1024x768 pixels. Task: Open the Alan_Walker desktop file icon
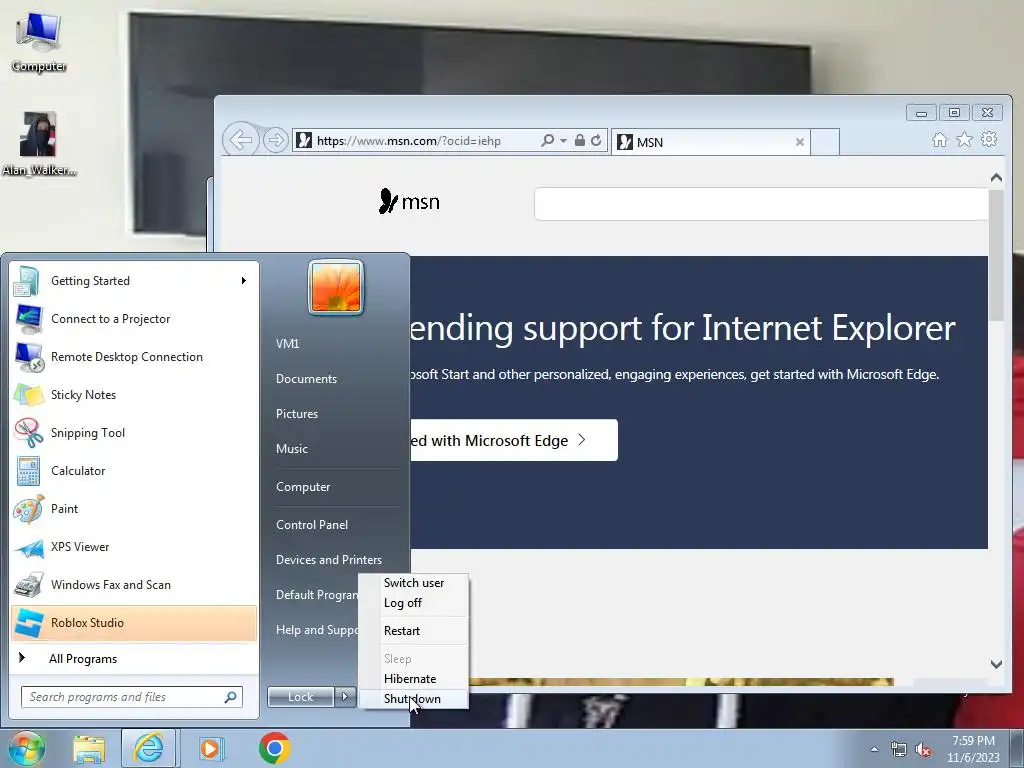[x=39, y=144]
